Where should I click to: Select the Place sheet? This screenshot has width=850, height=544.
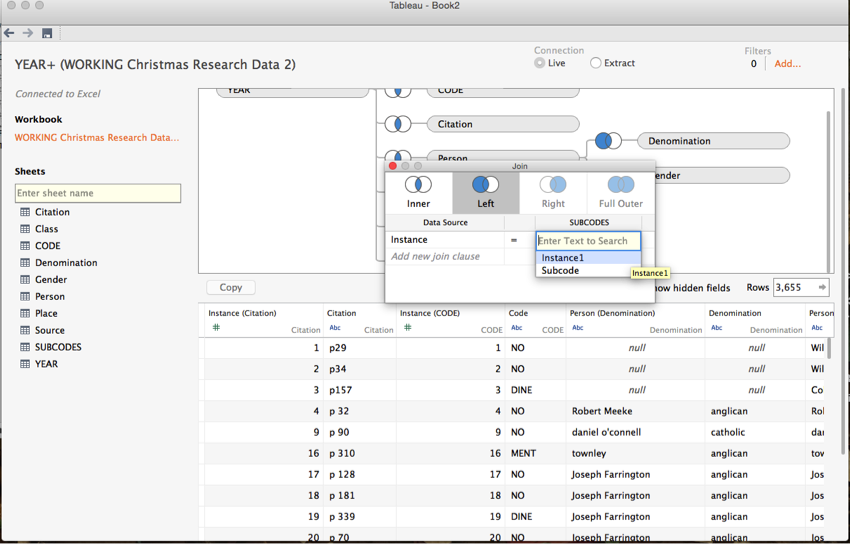tap(46, 313)
